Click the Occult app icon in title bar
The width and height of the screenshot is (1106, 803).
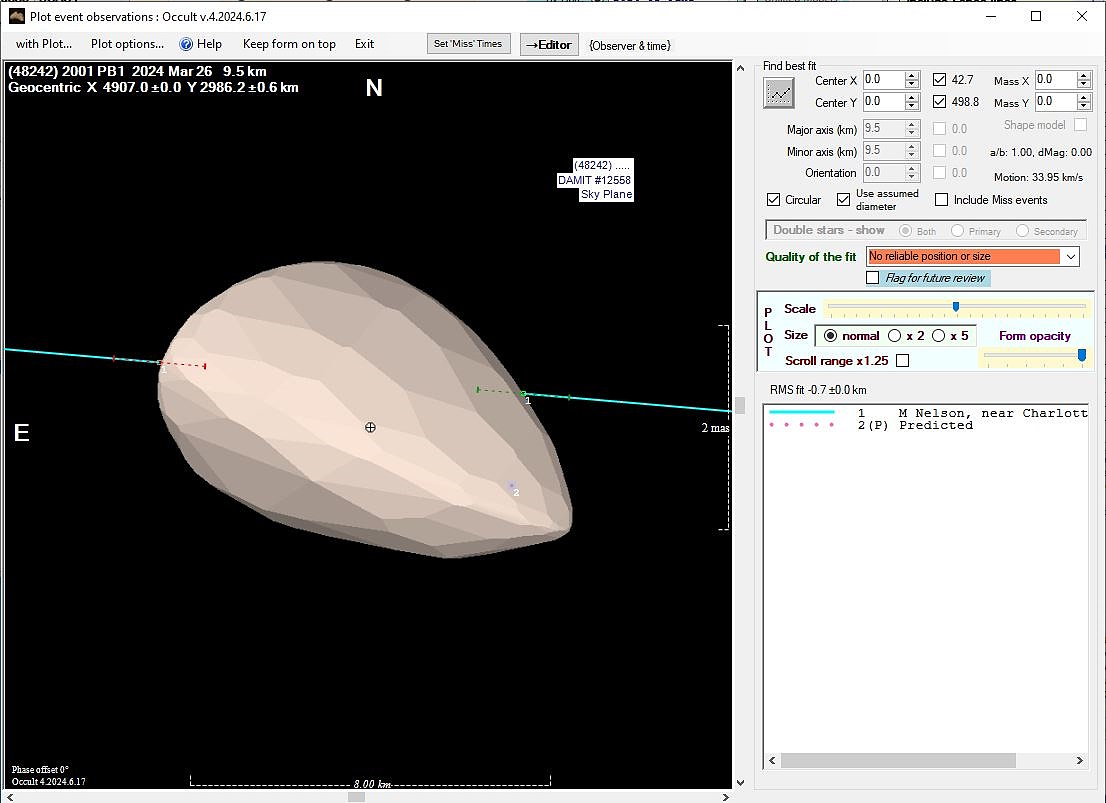coord(17,16)
